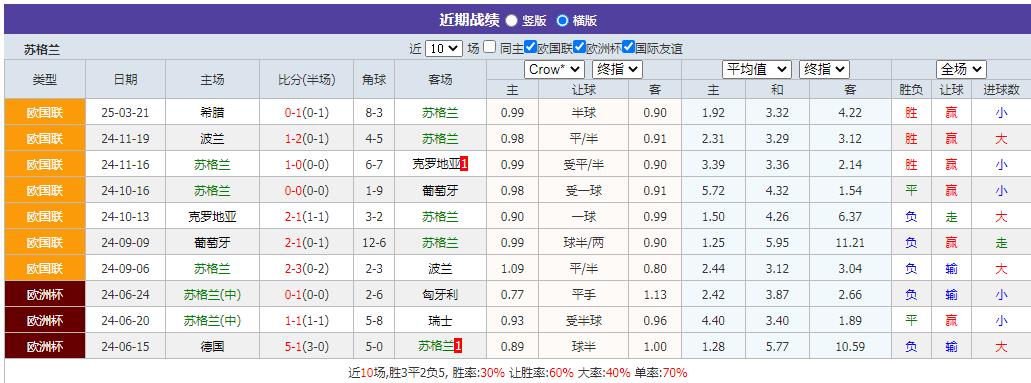Click the score 1-1(1-1) for 瑞士 match
This screenshot has height=383, width=1031.
coord(306,320)
